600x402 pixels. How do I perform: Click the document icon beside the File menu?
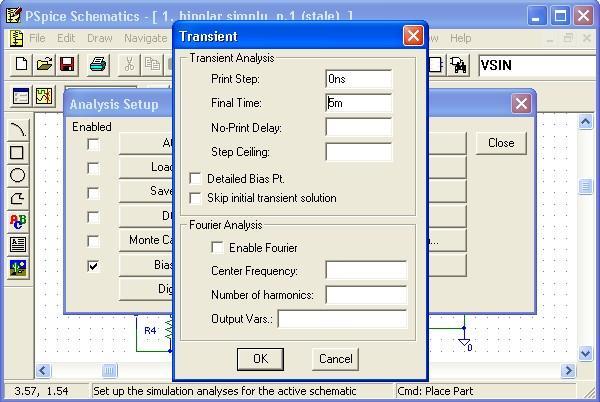coord(16,38)
